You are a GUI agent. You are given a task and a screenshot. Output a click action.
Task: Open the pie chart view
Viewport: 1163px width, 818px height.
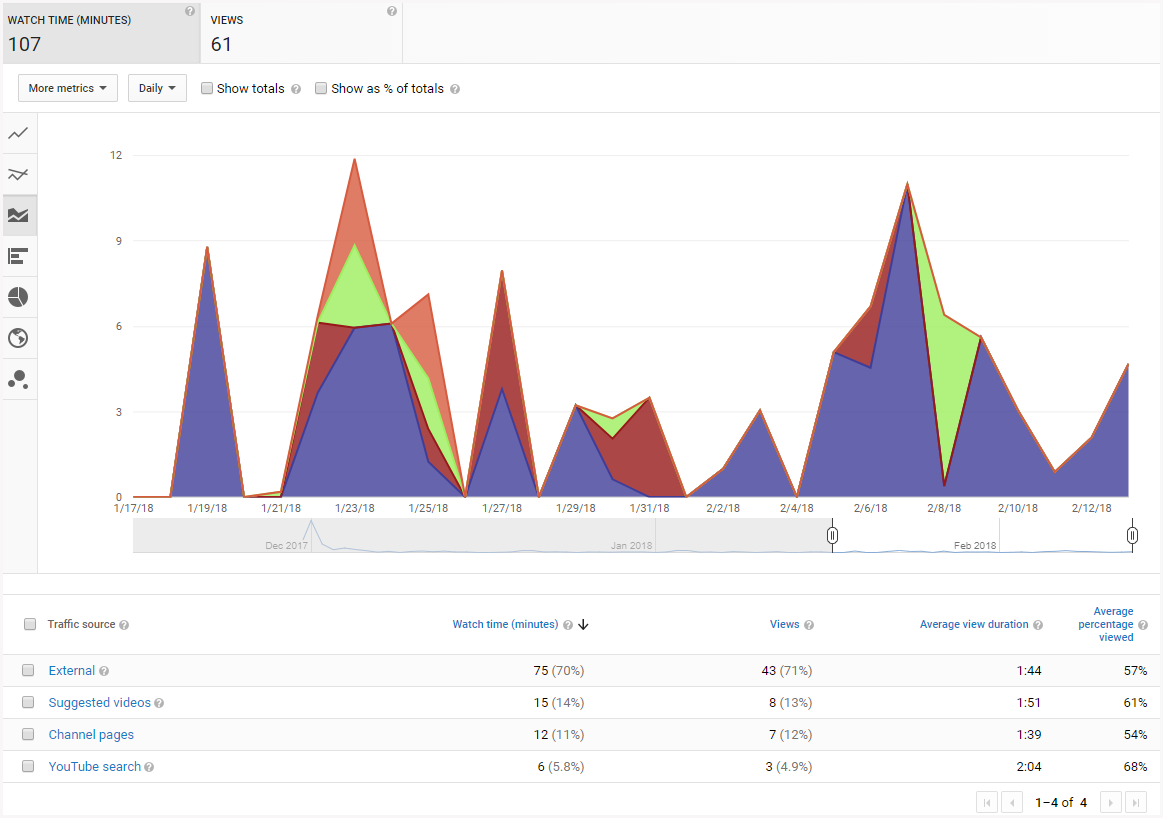tap(18, 297)
